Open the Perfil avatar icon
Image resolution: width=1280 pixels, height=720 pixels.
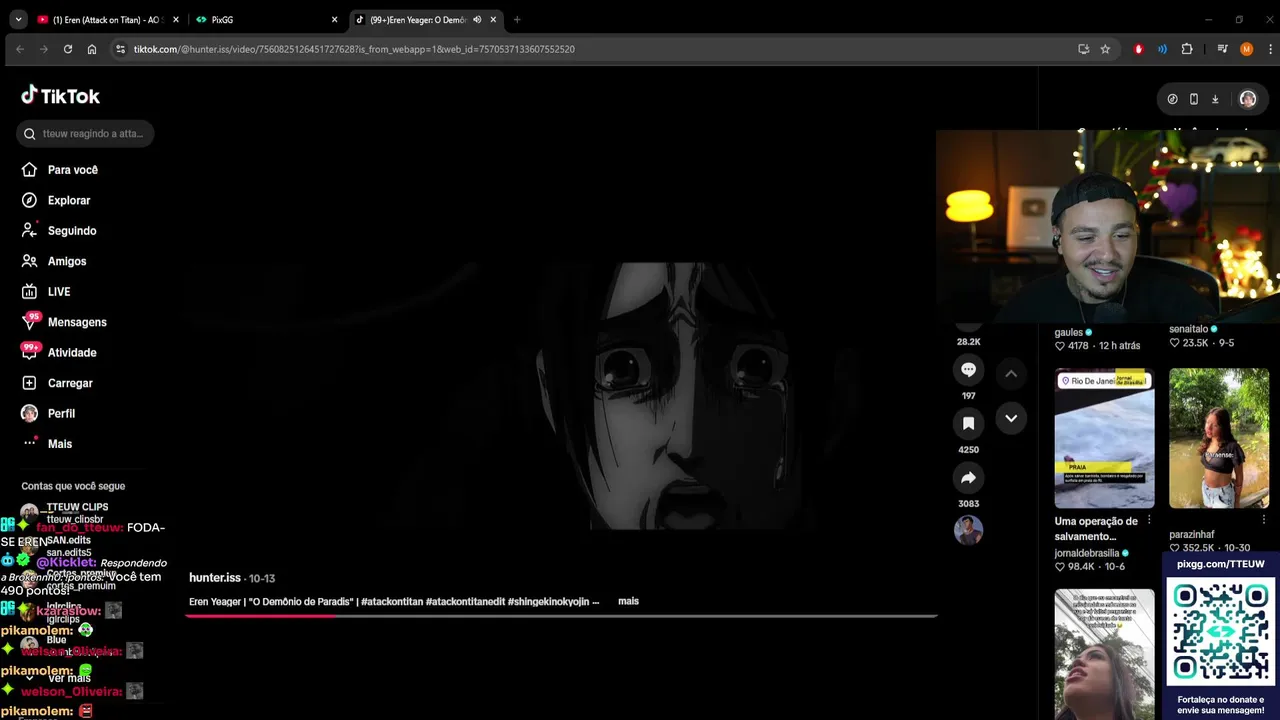click(x=29, y=413)
